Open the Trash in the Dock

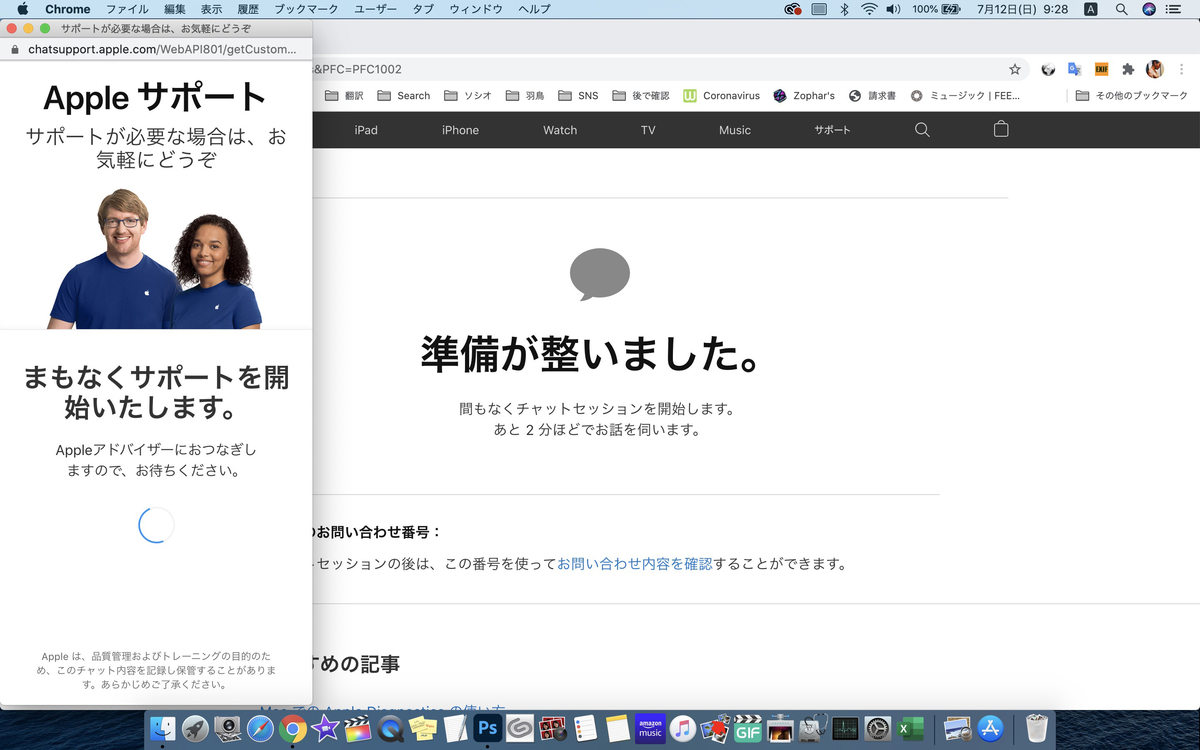click(1037, 728)
